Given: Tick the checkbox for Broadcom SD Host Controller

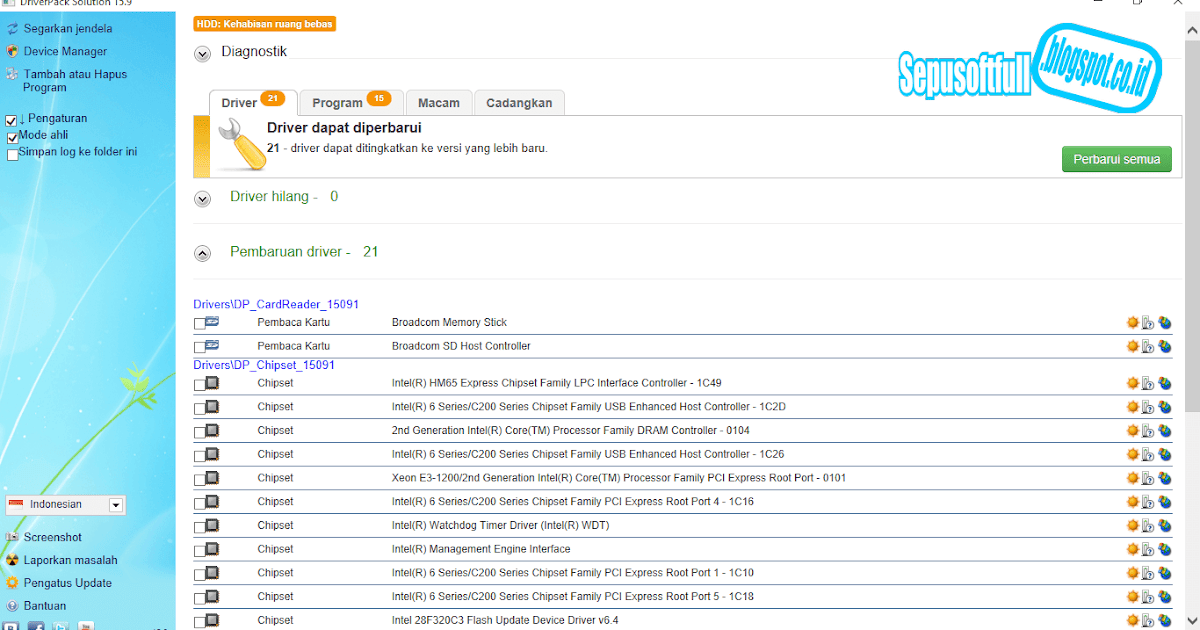Looking at the screenshot, I should [200, 348].
